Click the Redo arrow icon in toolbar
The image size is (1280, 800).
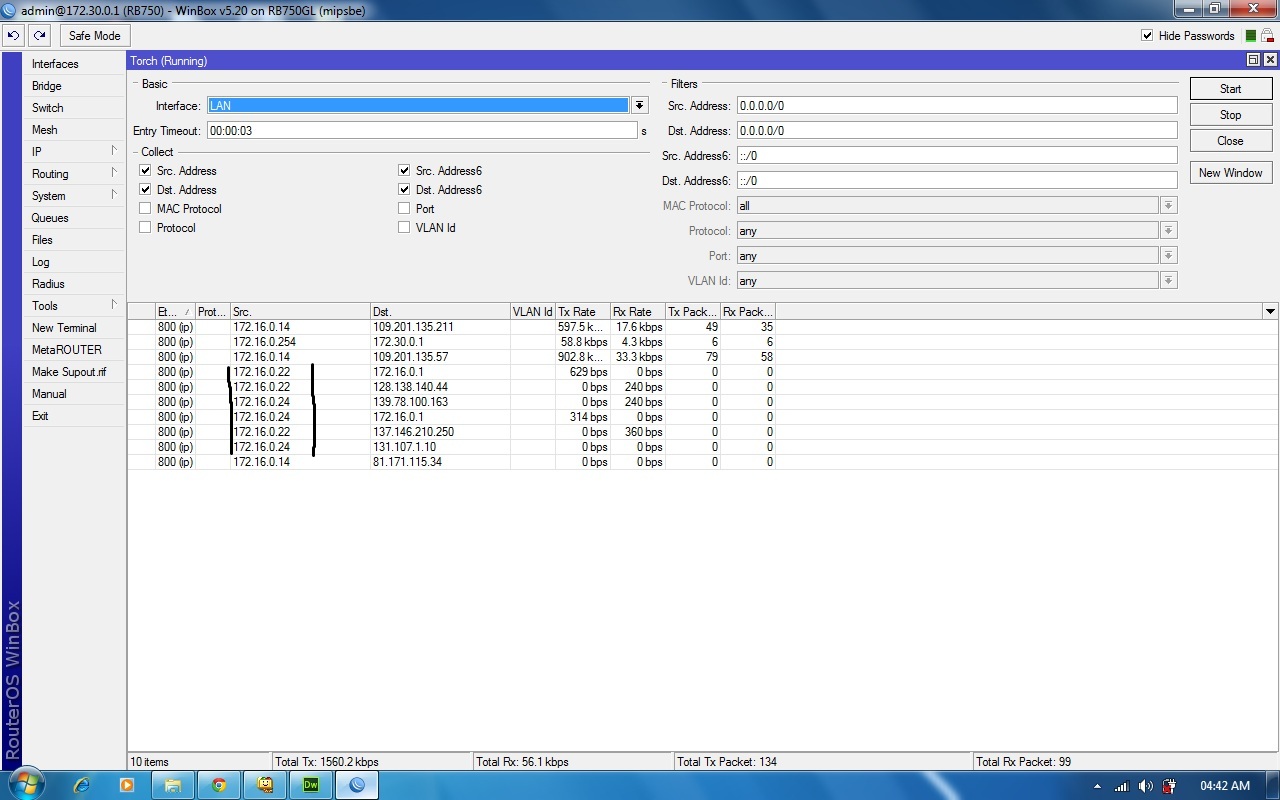[x=39, y=35]
